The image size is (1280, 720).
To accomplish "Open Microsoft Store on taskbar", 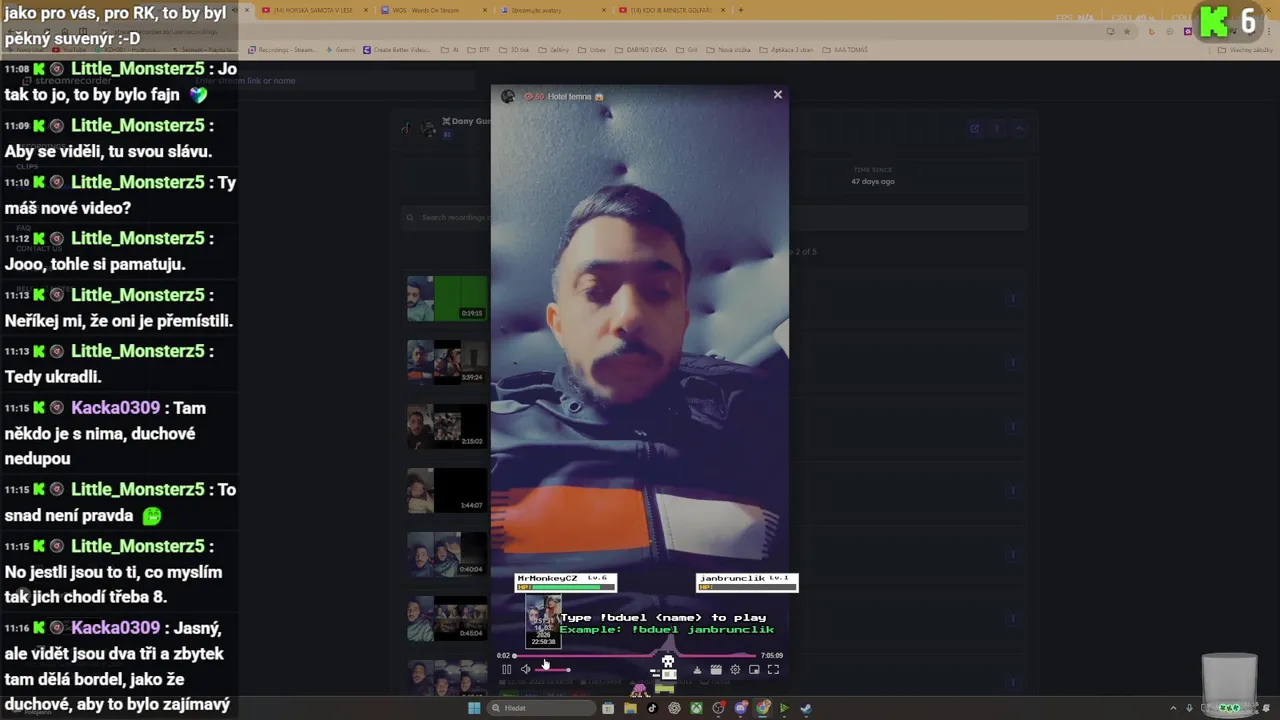I will coord(608,708).
